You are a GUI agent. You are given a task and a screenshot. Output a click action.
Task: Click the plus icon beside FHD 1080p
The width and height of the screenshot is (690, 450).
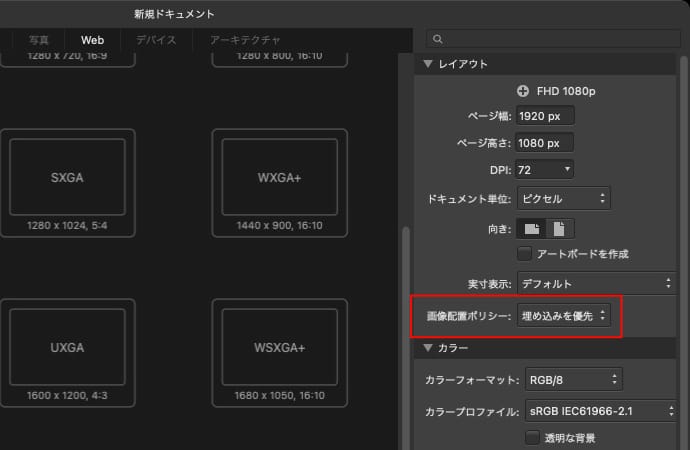coord(523,91)
